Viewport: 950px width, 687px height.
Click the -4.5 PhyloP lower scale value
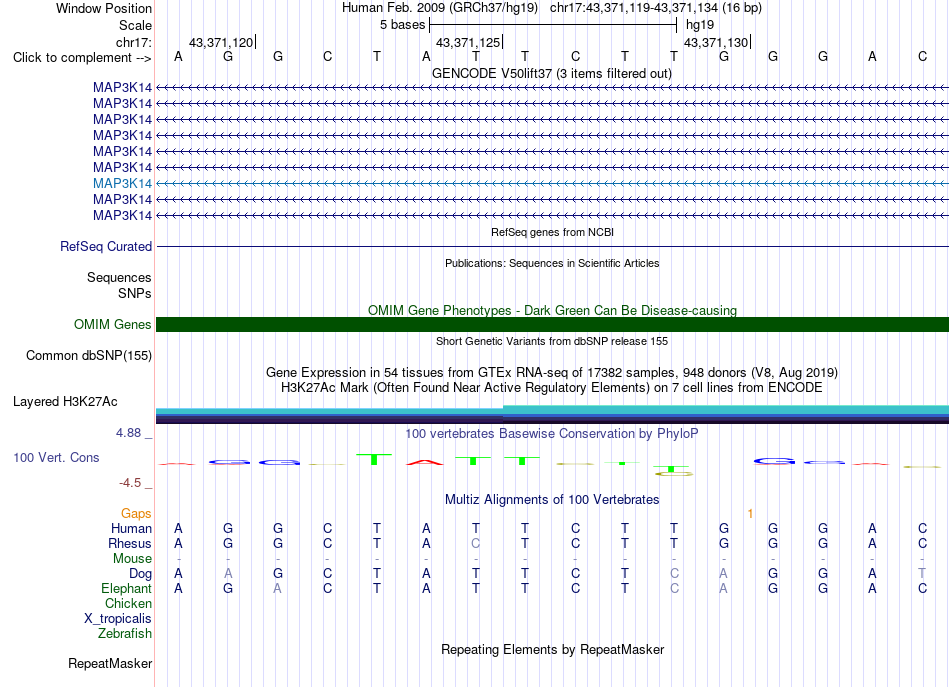130,483
